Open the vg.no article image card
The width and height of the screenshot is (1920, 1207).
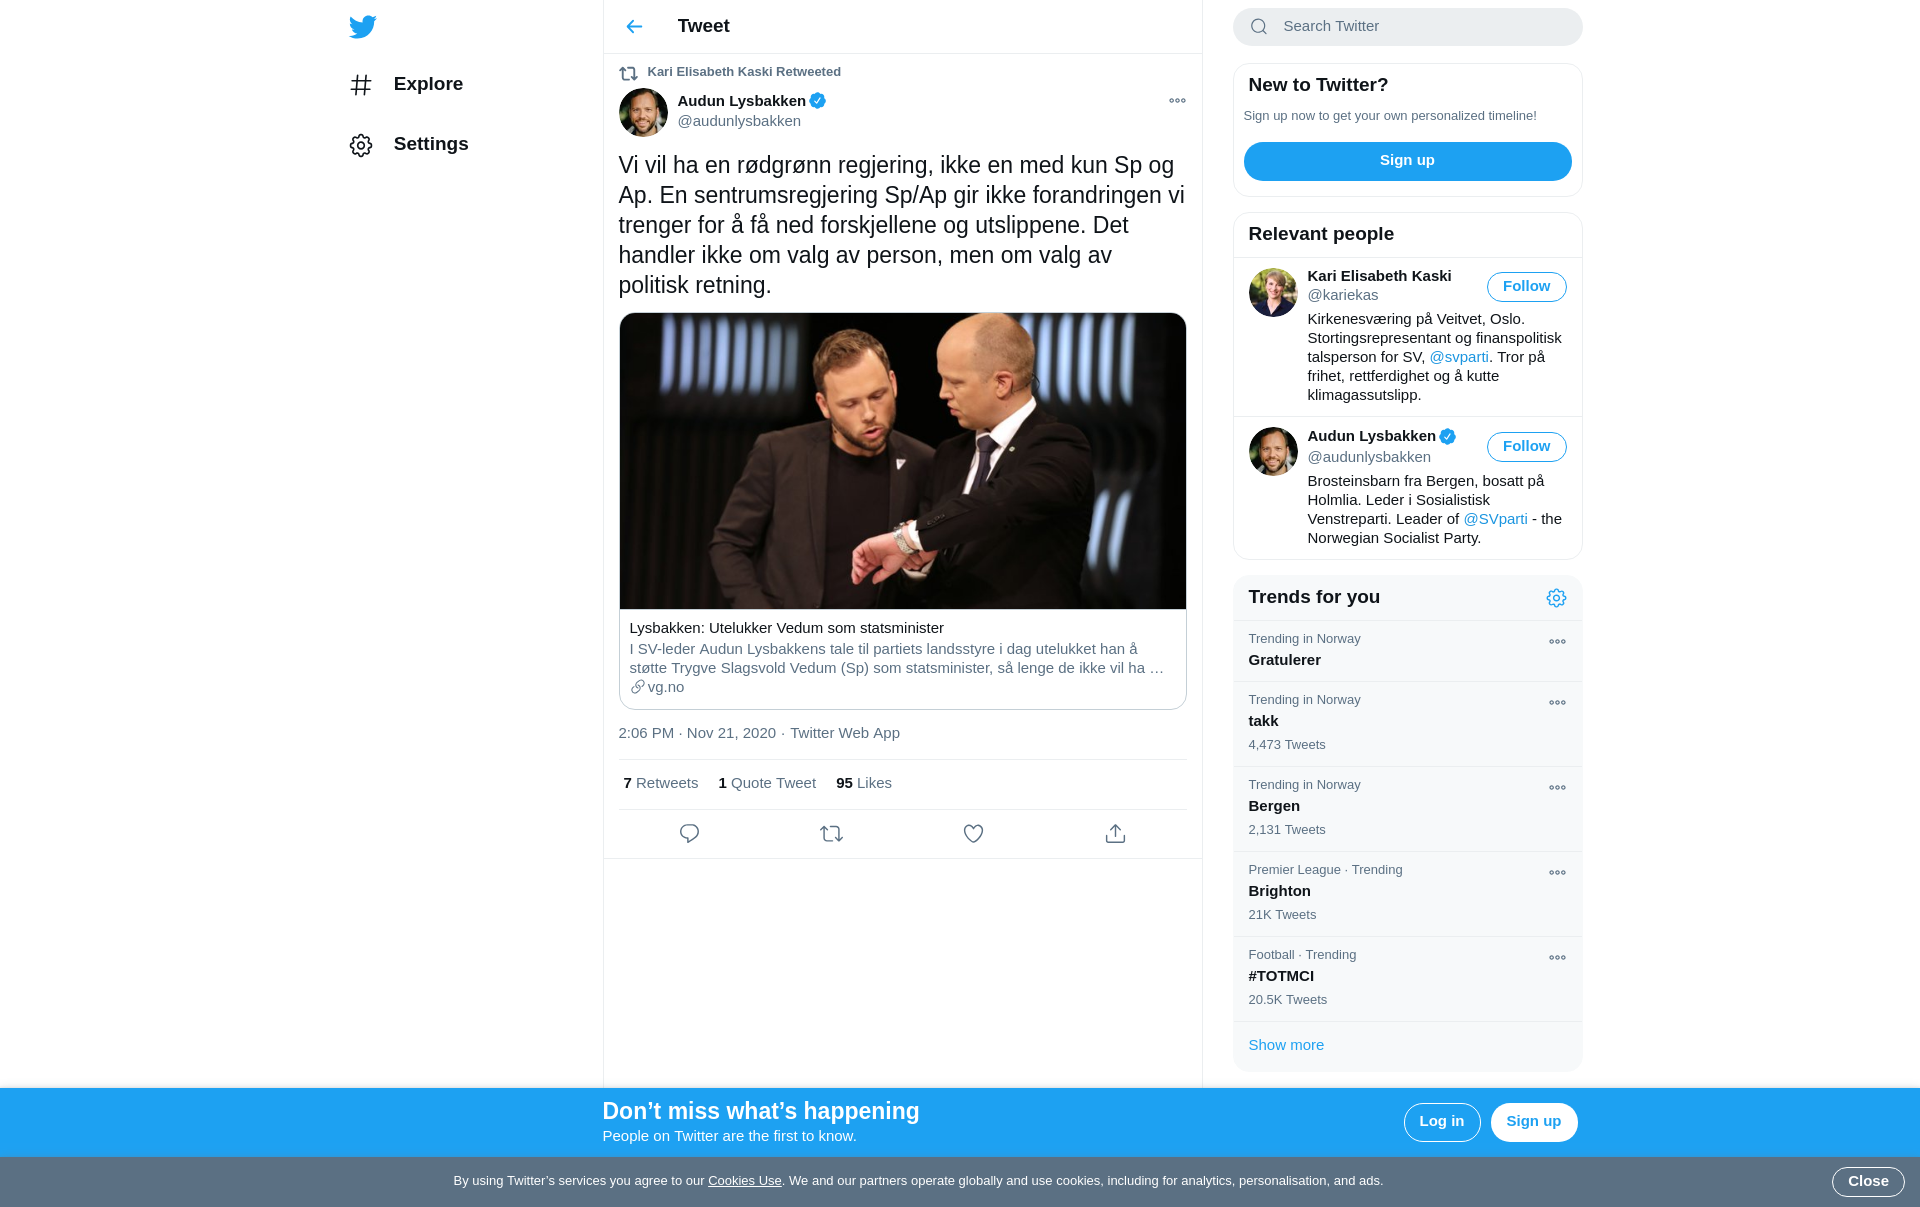click(x=902, y=461)
